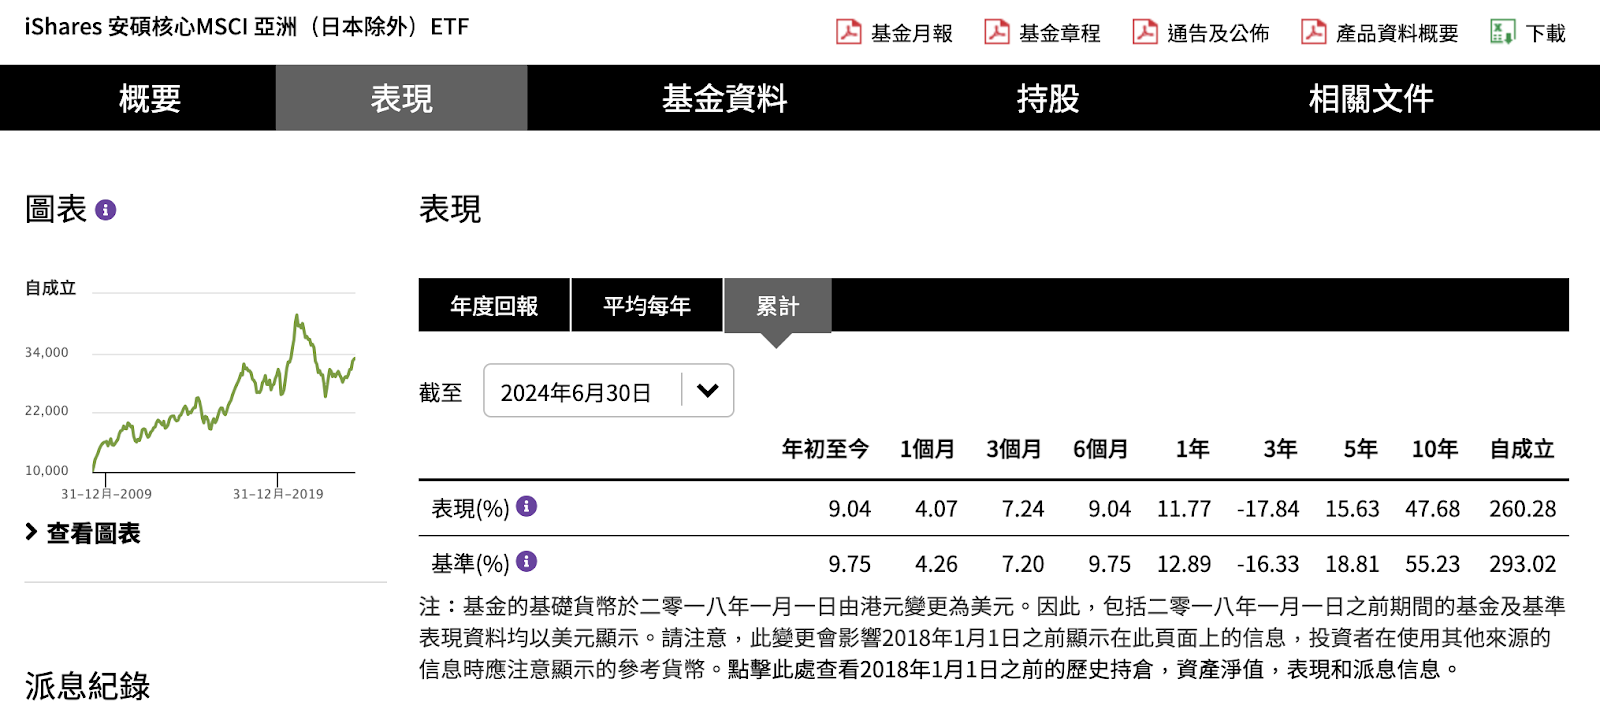Image resolution: width=1600 pixels, height=709 pixels.
Task: Click the info icon next to 圖表
Action: 105,210
